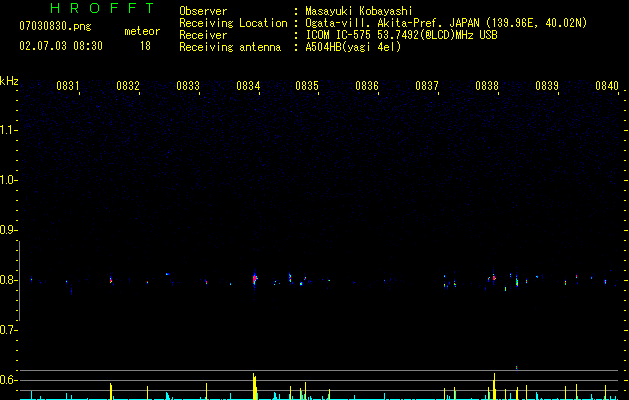Click the 0835 time marker
Viewport: 629px width, 400px height.
click(307, 86)
